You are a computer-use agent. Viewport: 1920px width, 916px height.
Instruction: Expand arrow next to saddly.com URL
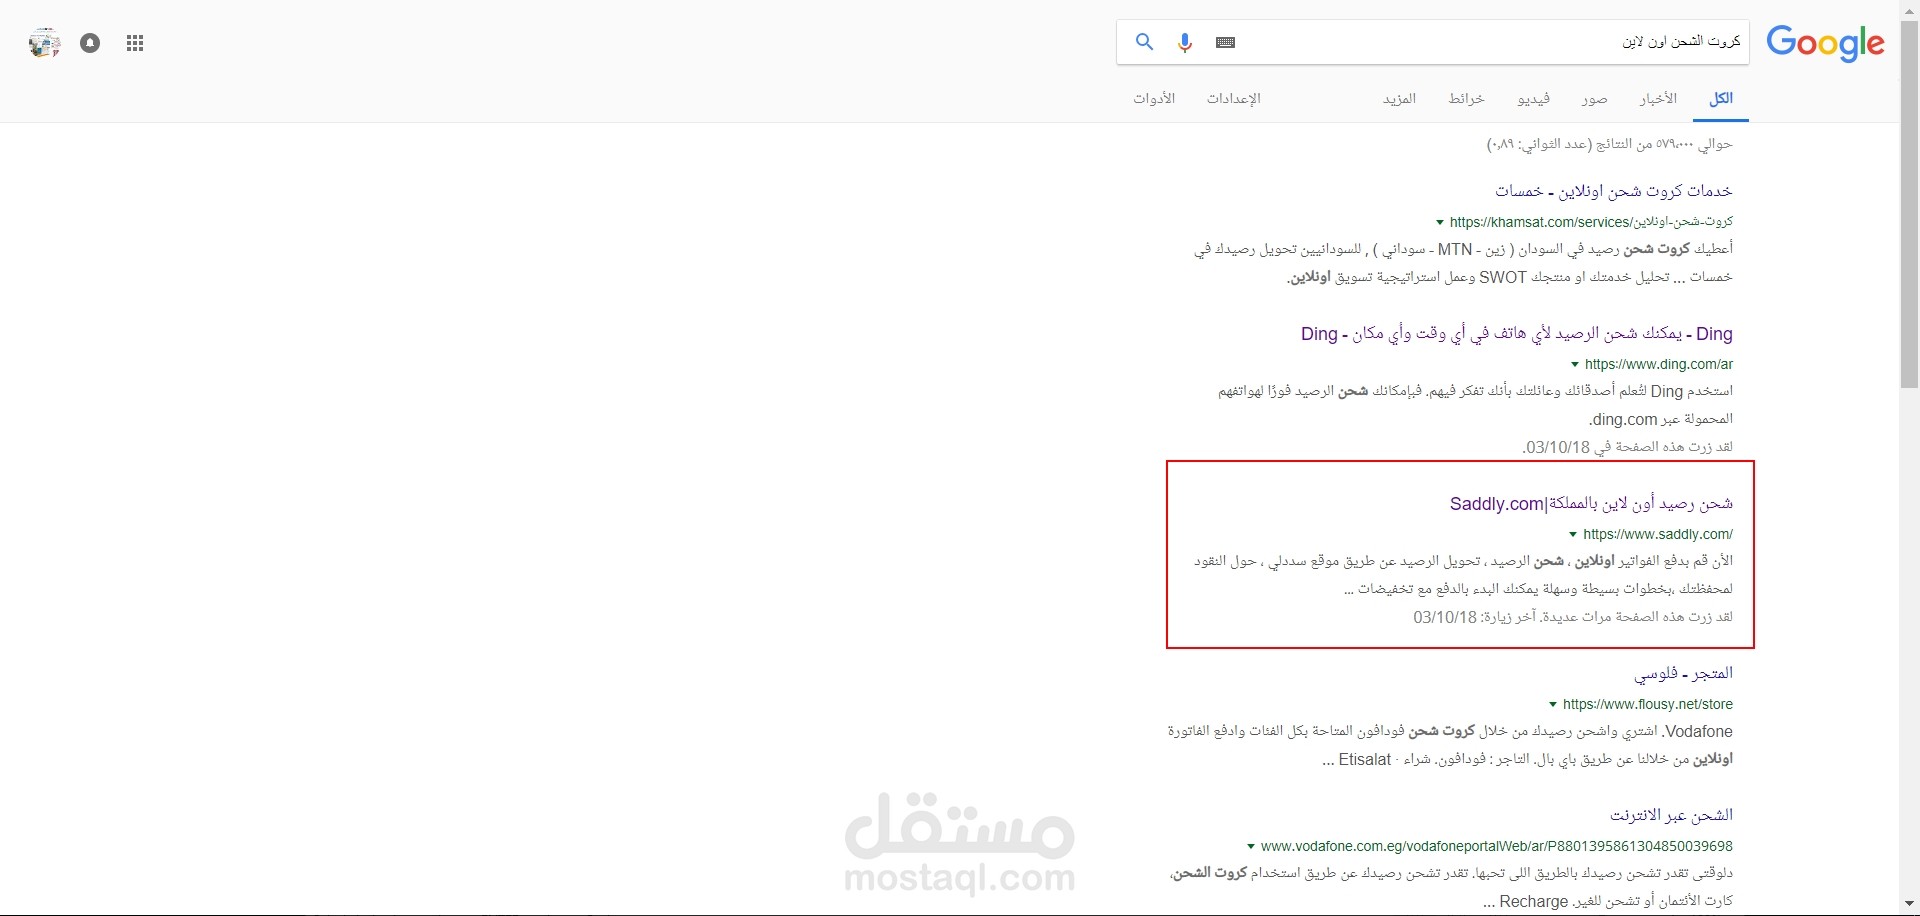pyautogui.click(x=1573, y=534)
